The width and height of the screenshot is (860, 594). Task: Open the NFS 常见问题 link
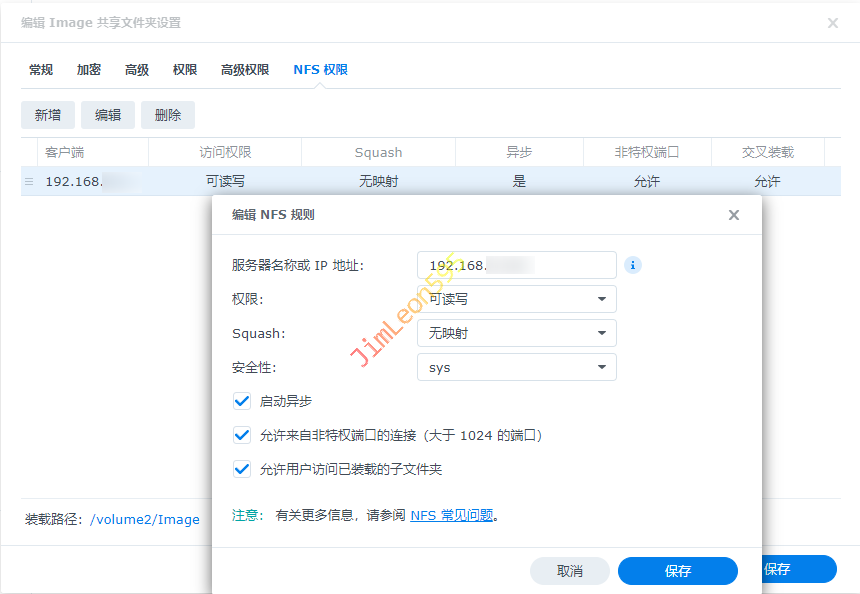[451, 516]
